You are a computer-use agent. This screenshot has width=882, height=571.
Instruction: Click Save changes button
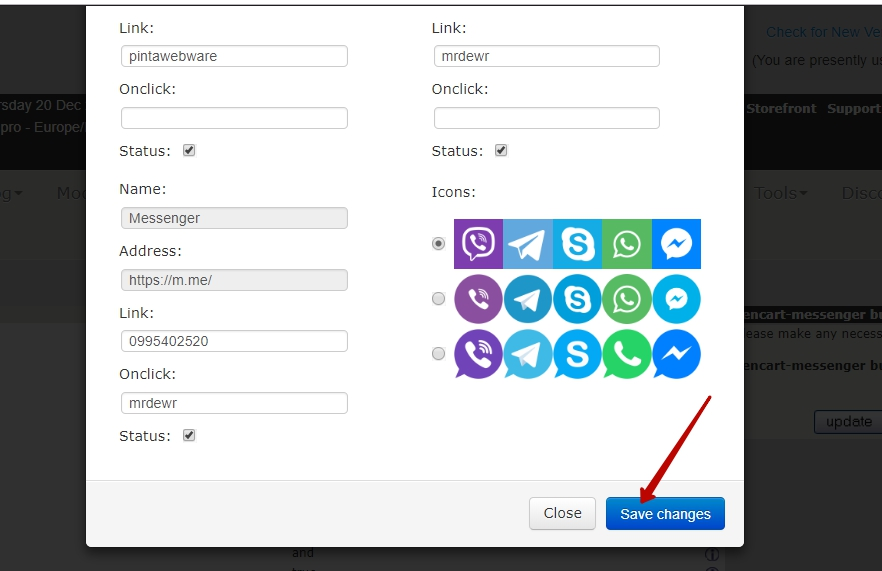[x=665, y=514]
